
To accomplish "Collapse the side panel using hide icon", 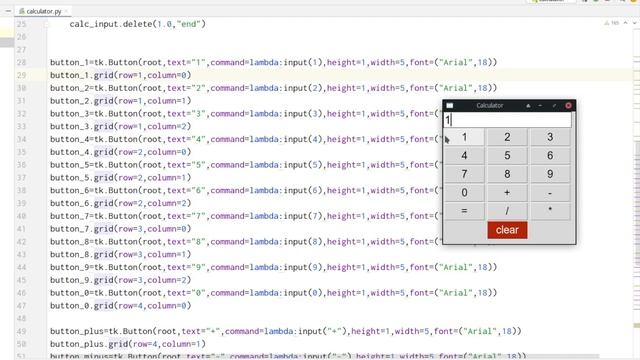I will tap(8, 11).
